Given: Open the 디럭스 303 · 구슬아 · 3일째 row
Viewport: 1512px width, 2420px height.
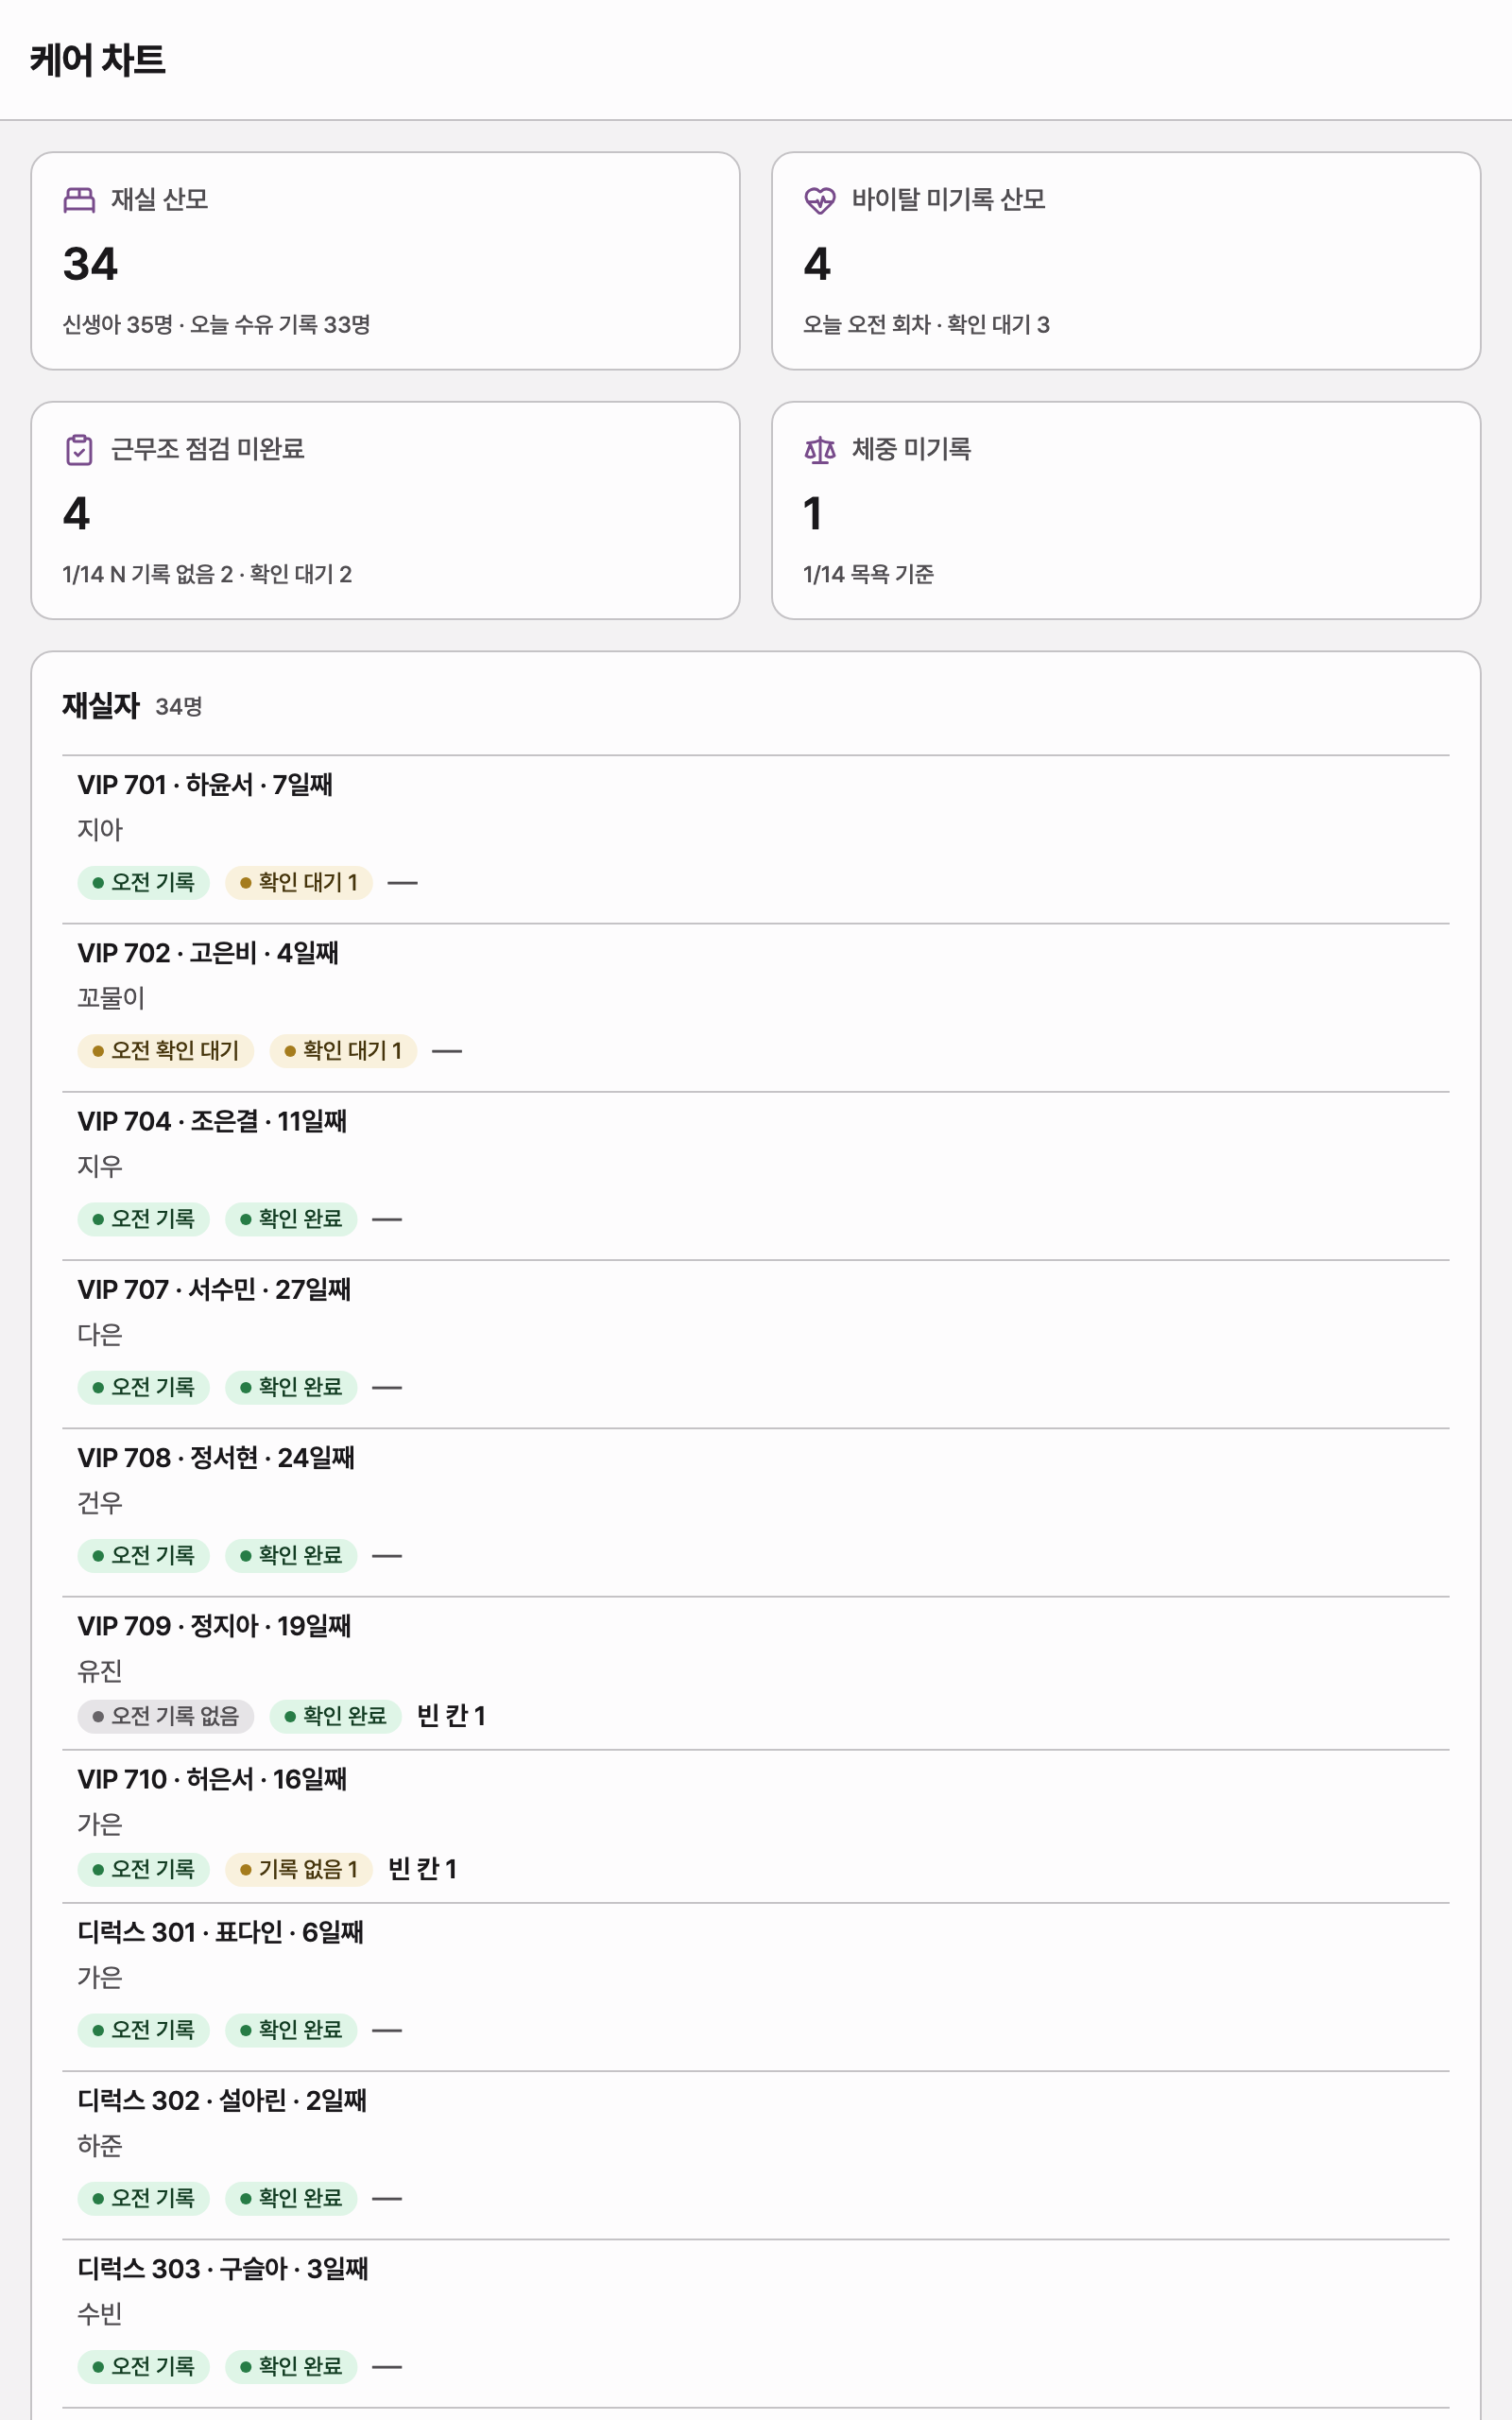Looking at the screenshot, I should pos(756,2323).
